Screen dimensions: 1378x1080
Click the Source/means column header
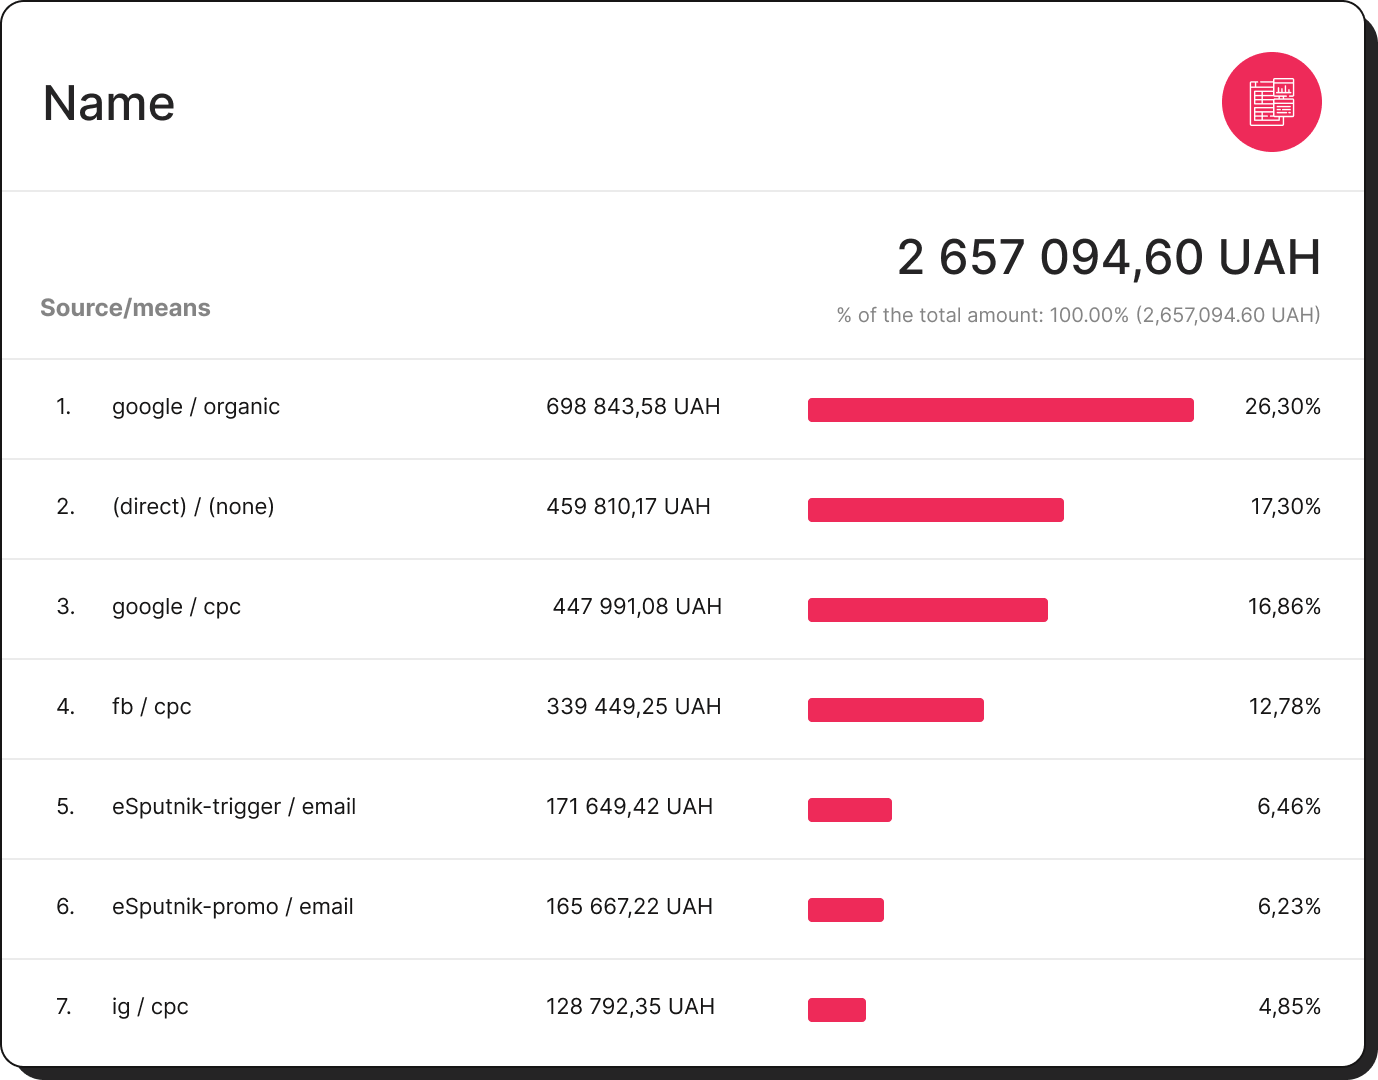[x=126, y=308]
